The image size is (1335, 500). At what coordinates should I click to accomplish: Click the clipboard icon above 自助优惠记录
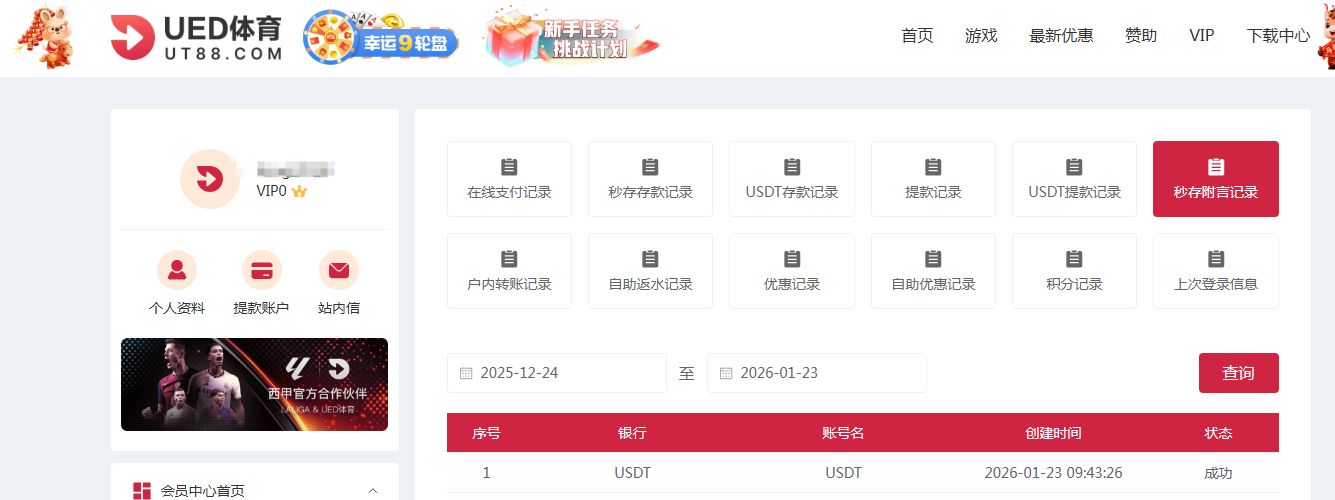point(933,259)
